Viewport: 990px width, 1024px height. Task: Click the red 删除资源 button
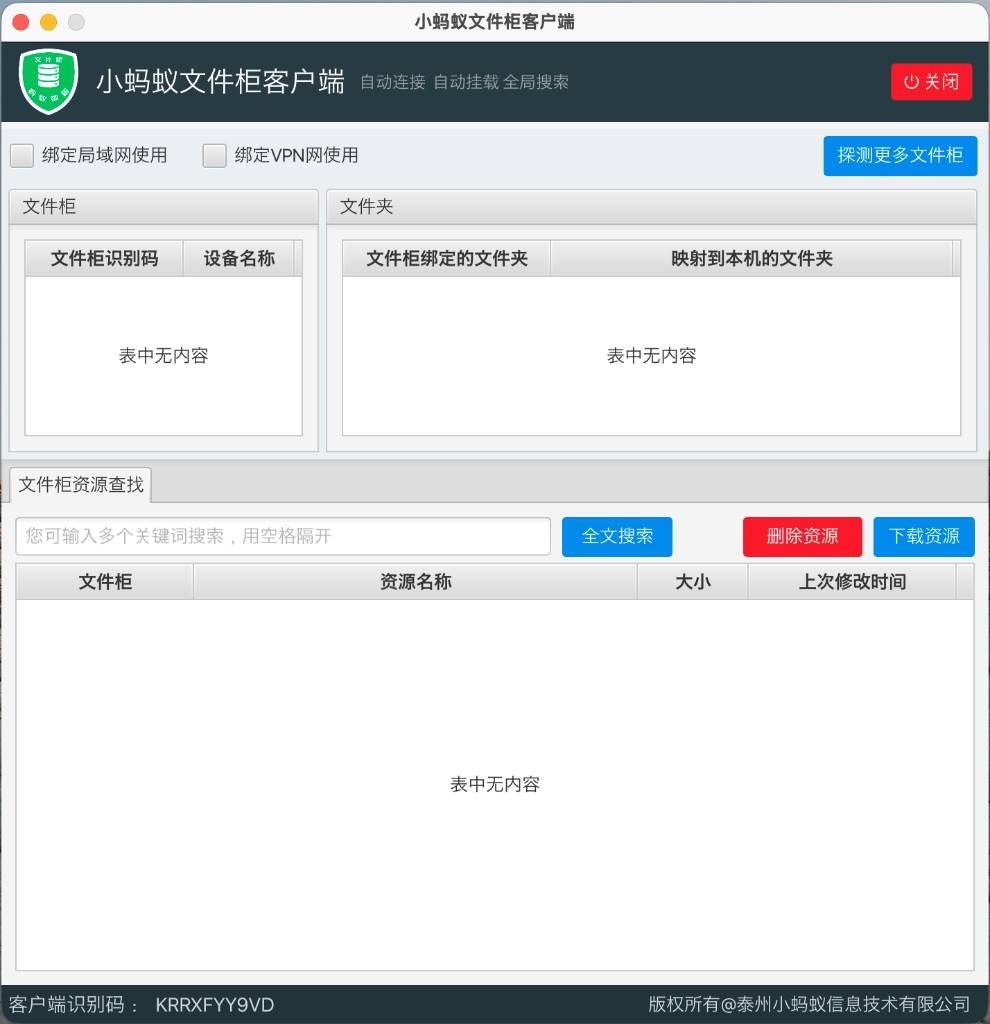(x=802, y=536)
